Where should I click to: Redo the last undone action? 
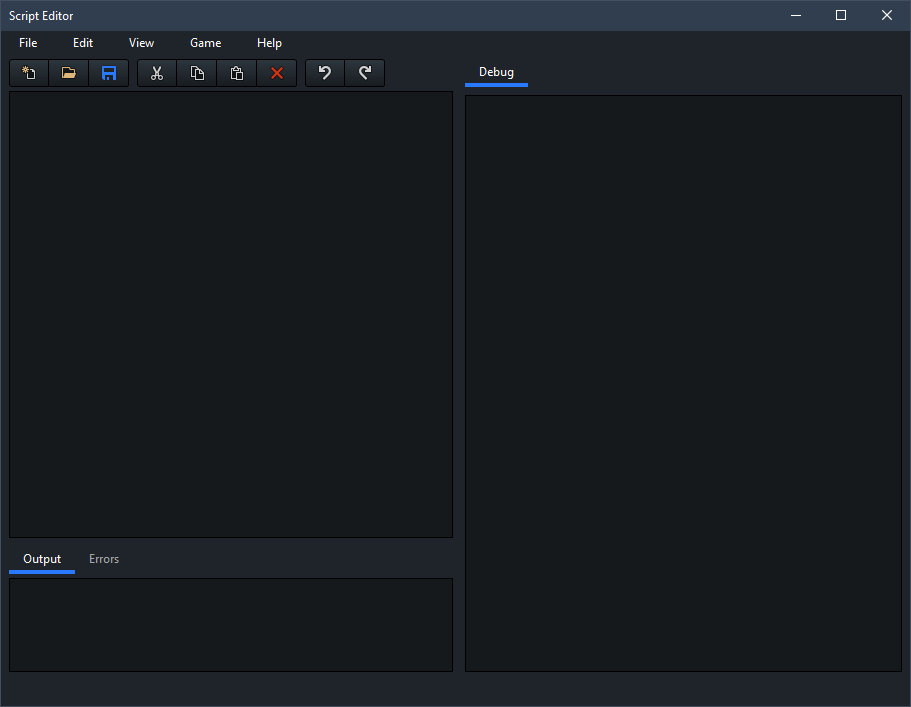(x=365, y=73)
